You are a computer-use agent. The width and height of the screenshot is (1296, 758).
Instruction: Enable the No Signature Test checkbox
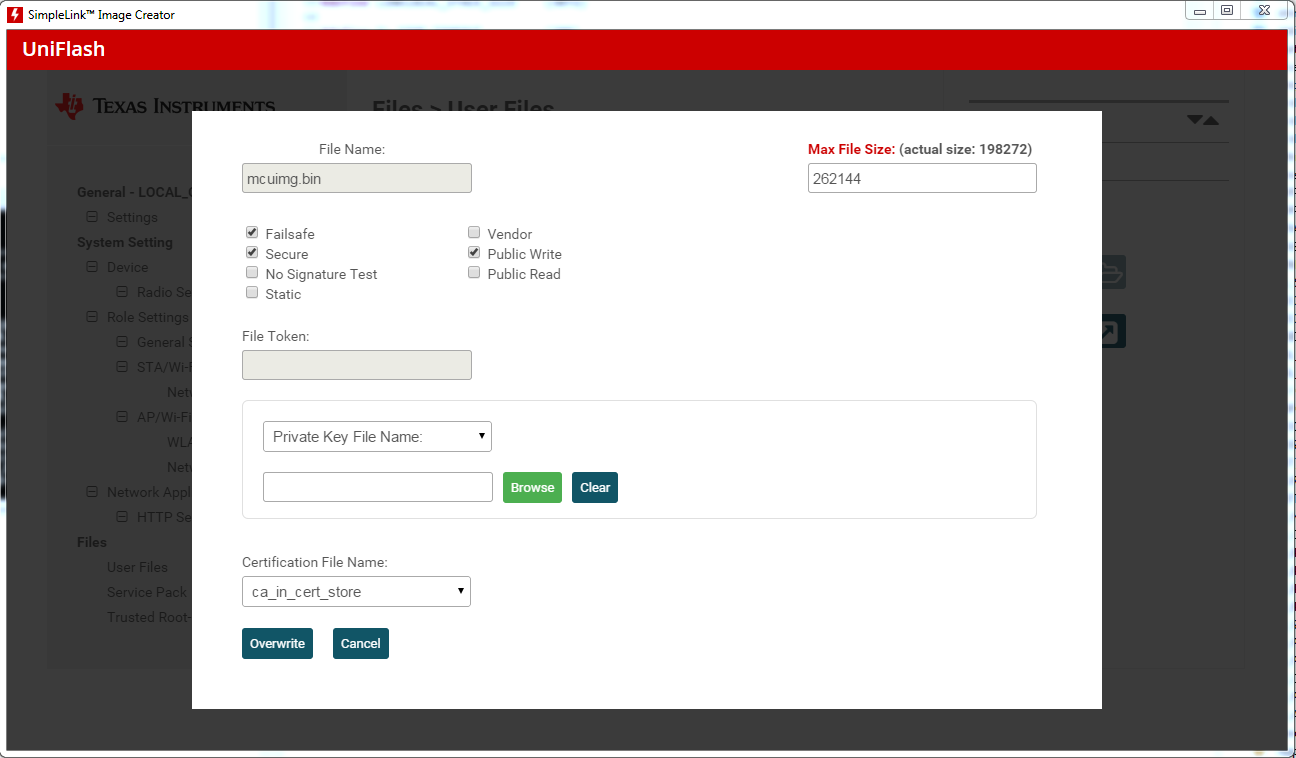point(252,273)
